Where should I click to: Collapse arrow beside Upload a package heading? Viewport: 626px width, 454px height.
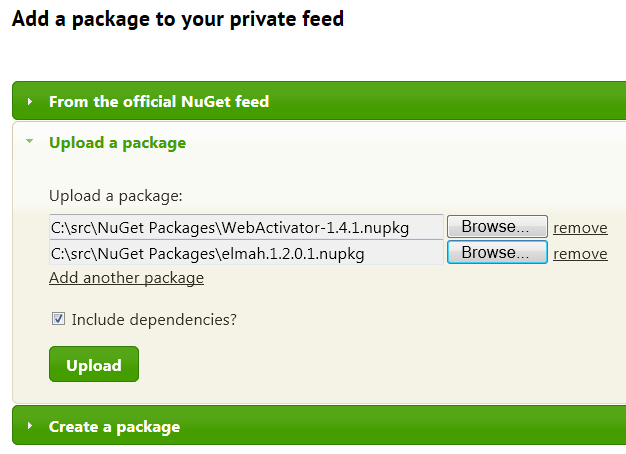coord(30,141)
